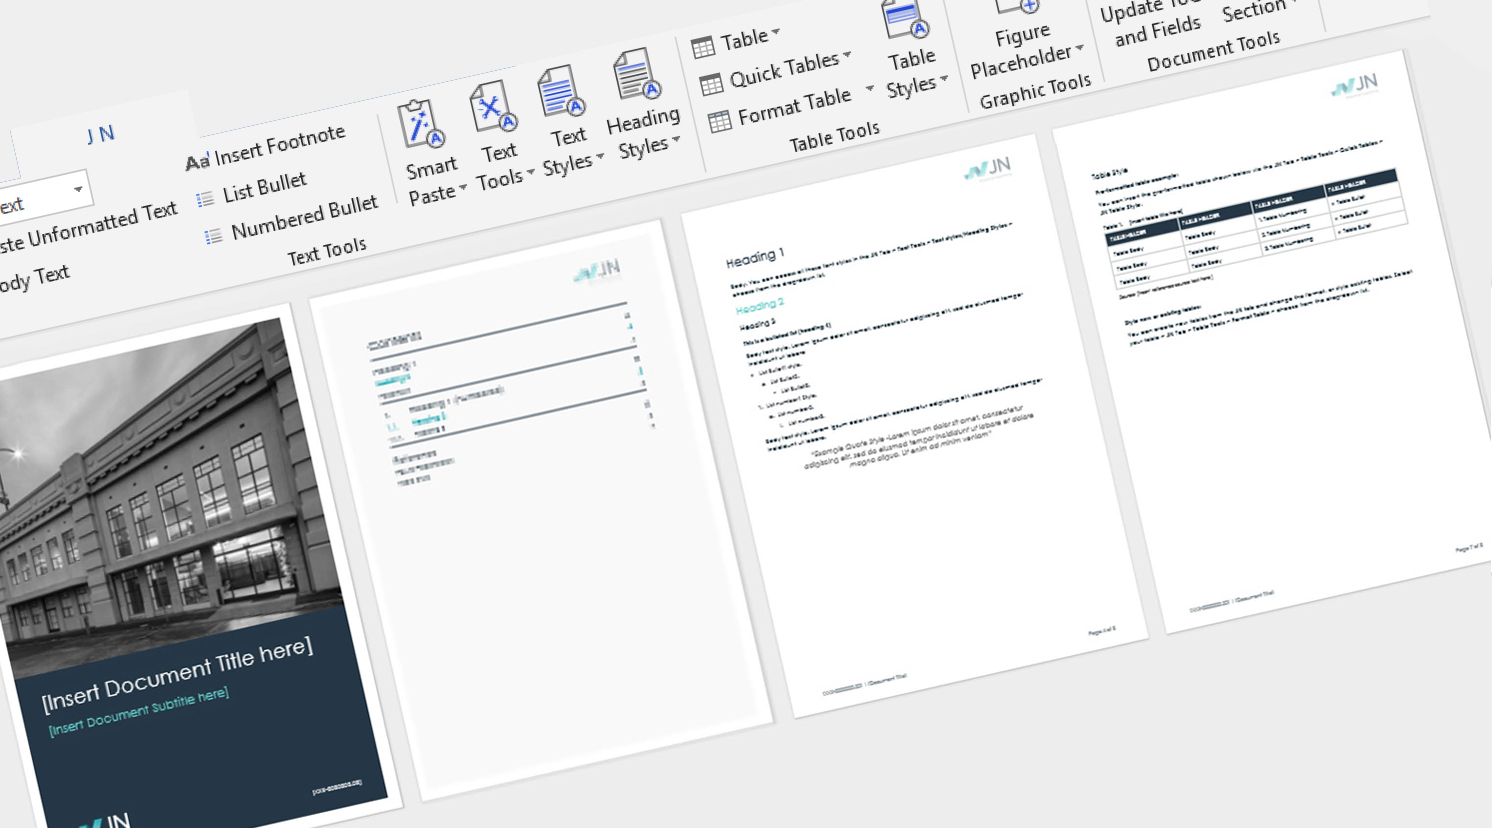Select the Contents page thumbnail
This screenshot has height=828, width=1492.
540,510
